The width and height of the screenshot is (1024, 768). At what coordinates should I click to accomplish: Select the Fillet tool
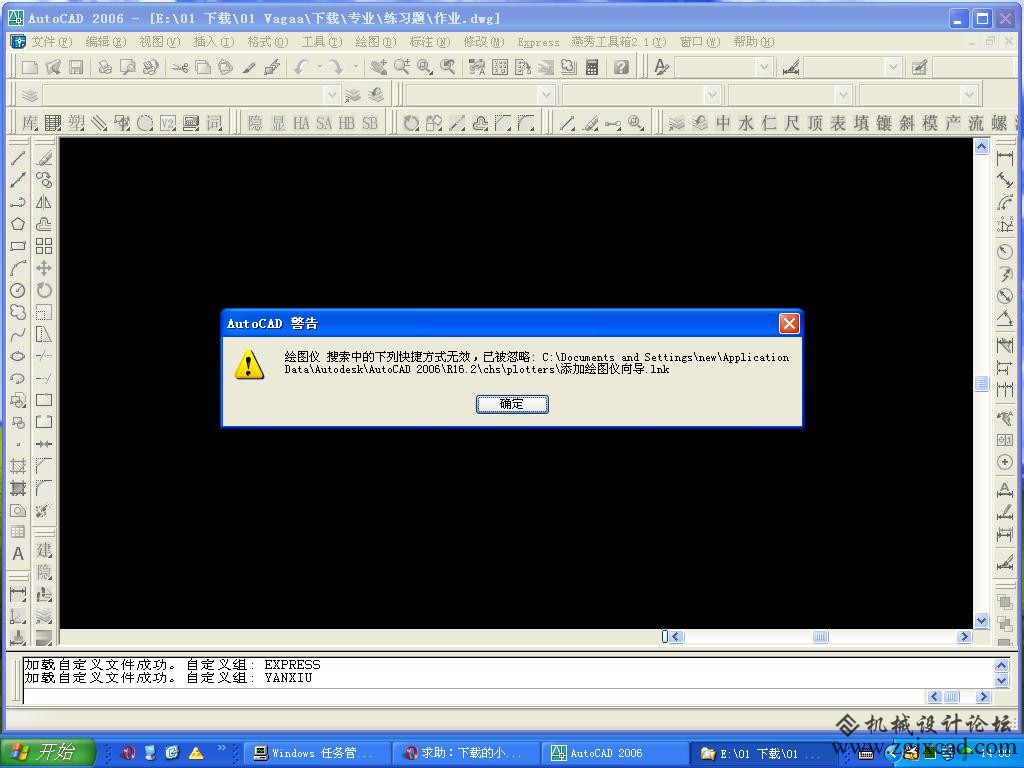point(44,488)
